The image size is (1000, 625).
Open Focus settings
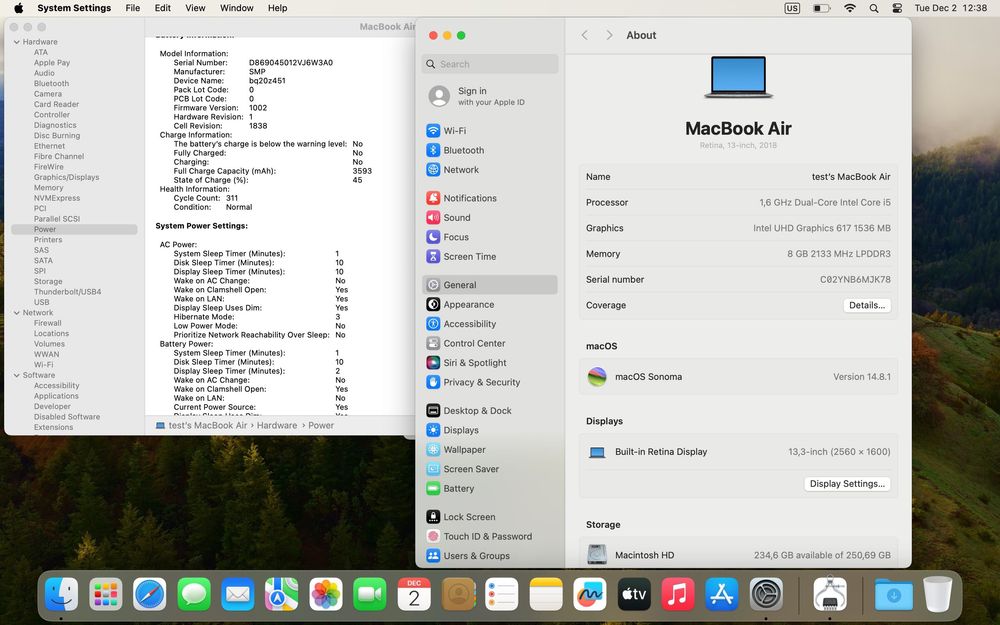(489, 237)
